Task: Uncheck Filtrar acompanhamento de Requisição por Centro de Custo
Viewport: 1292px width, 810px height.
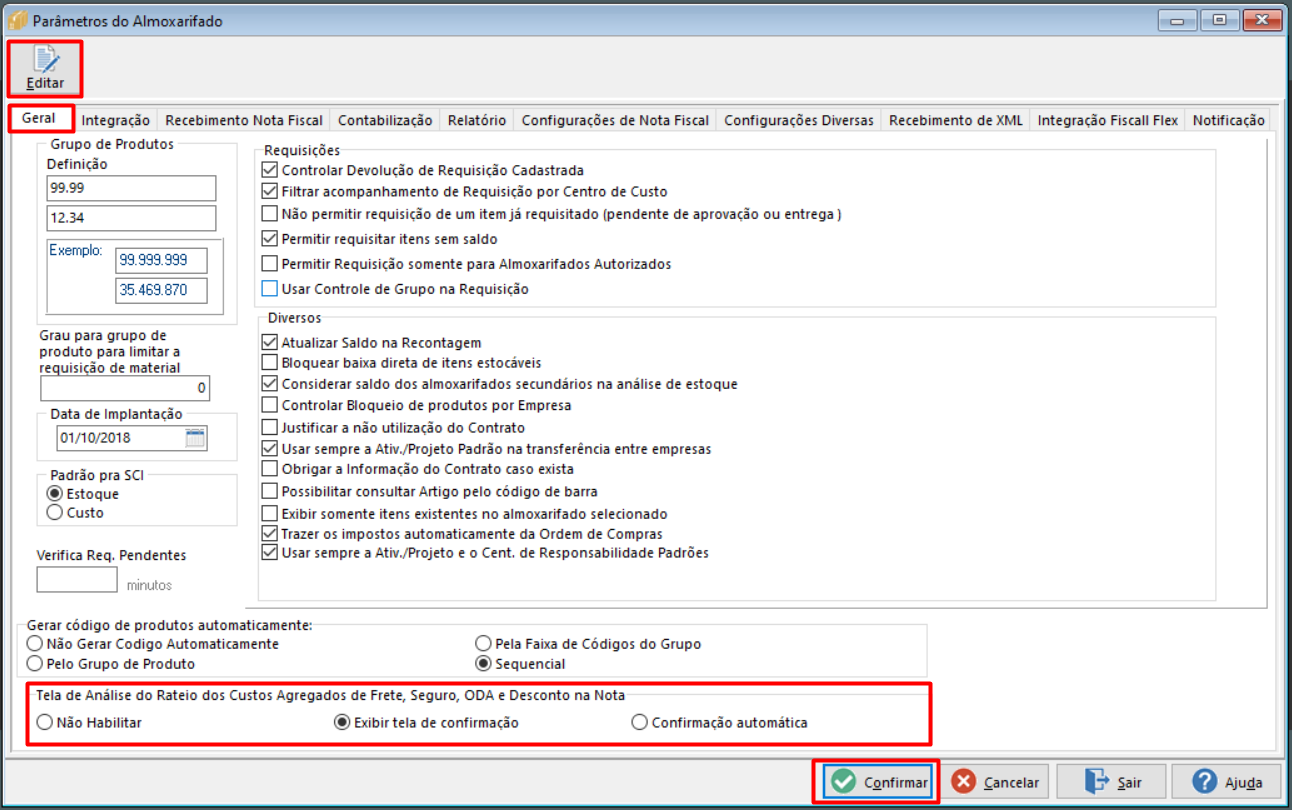Action: [269, 191]
